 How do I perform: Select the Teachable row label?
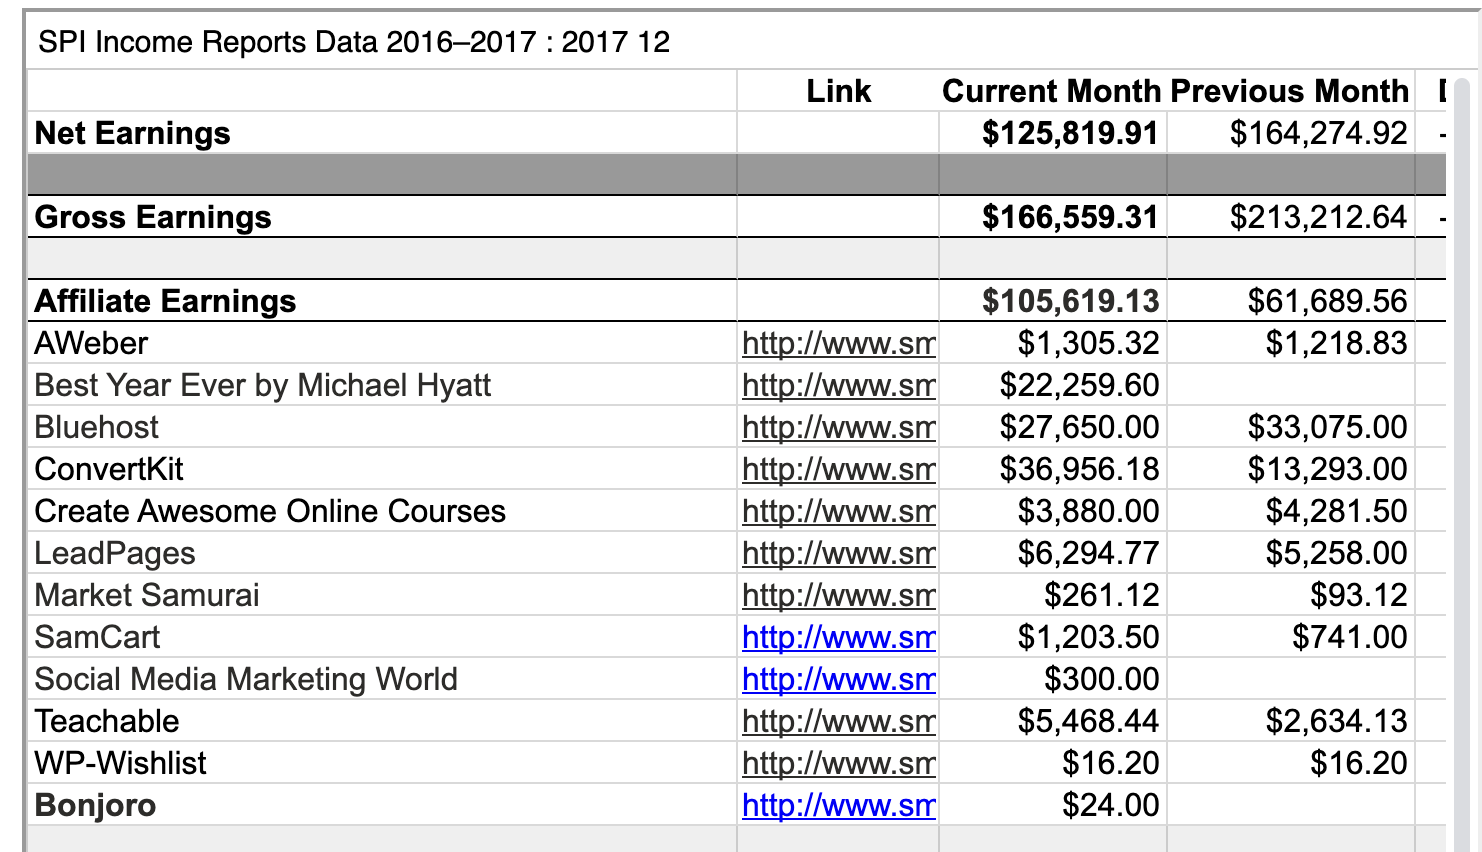[107, 721]
